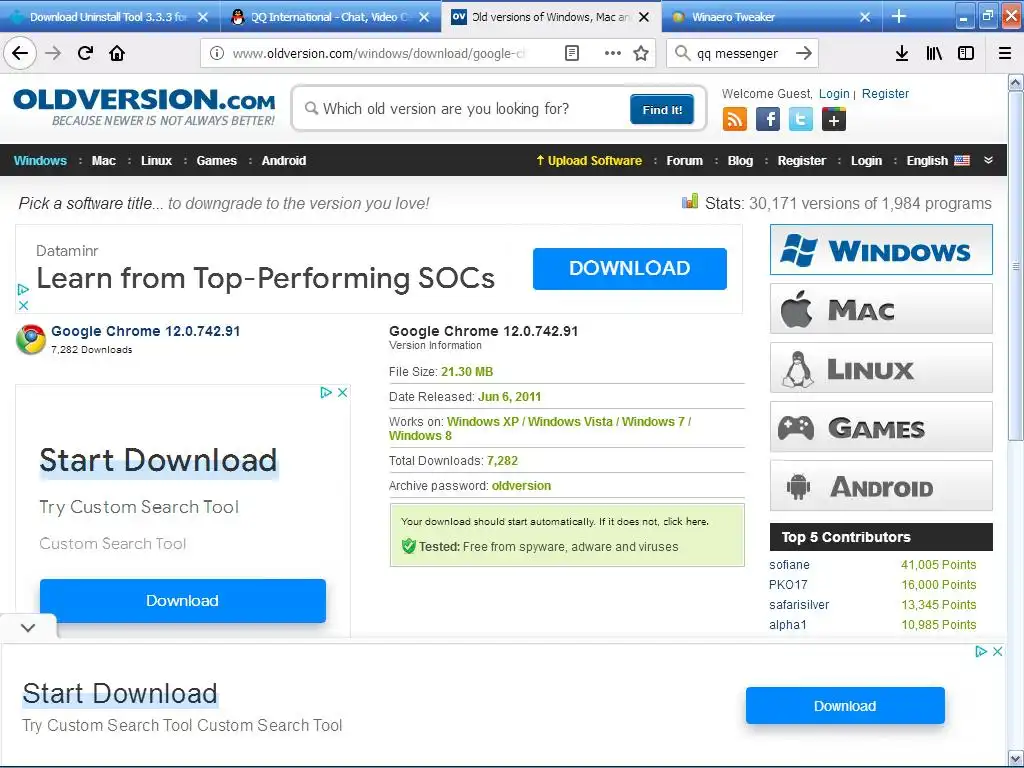Open OldVersion Twitter icon
Screen dimensions: 1024x768
pyautogui.click(x=801, y=120)
